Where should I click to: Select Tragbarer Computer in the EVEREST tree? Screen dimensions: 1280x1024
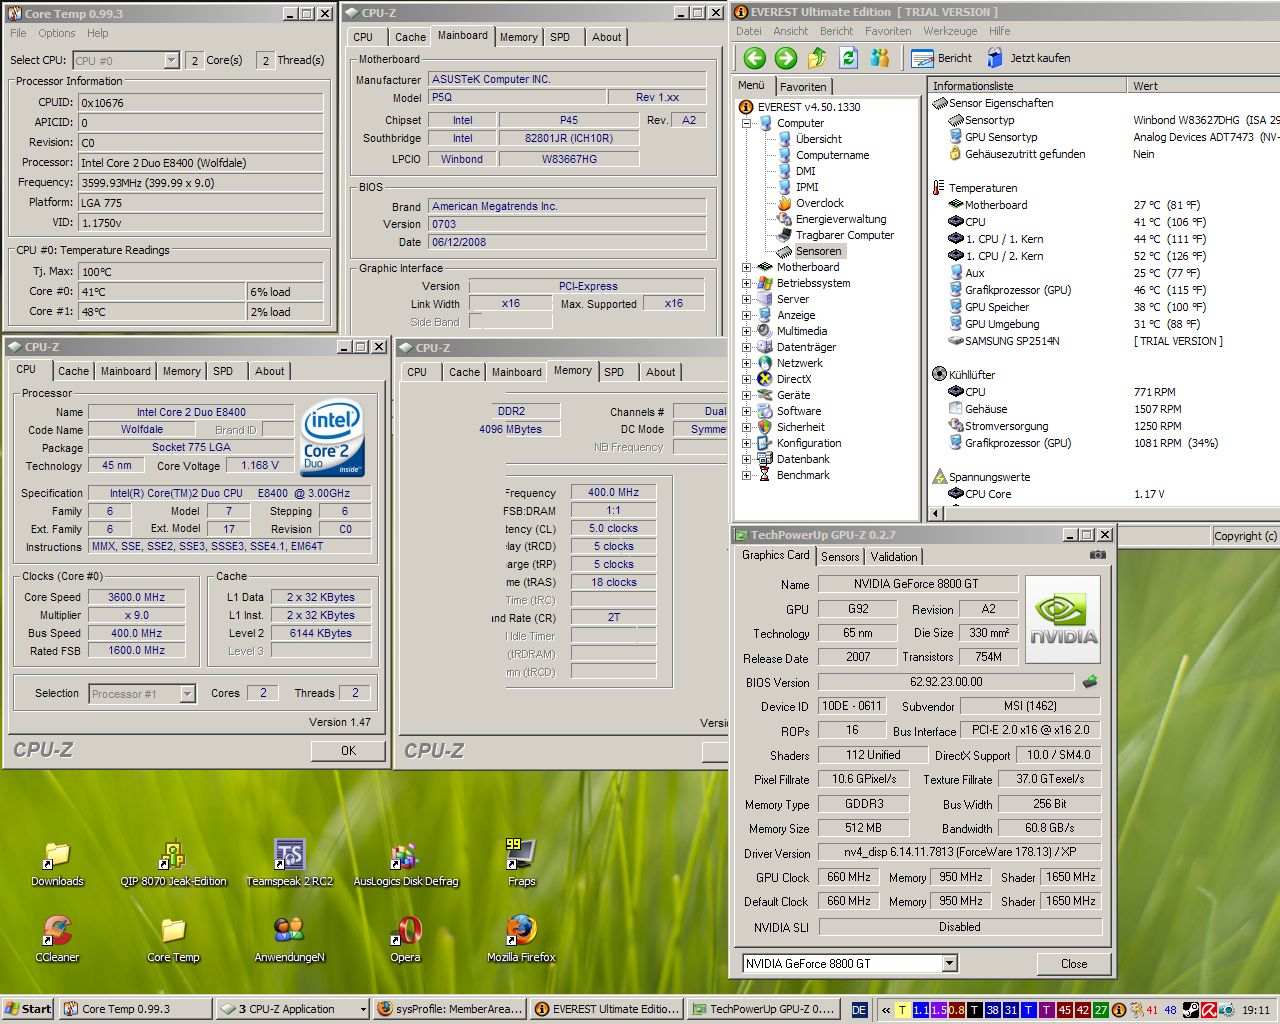click(x=845, y=235)
